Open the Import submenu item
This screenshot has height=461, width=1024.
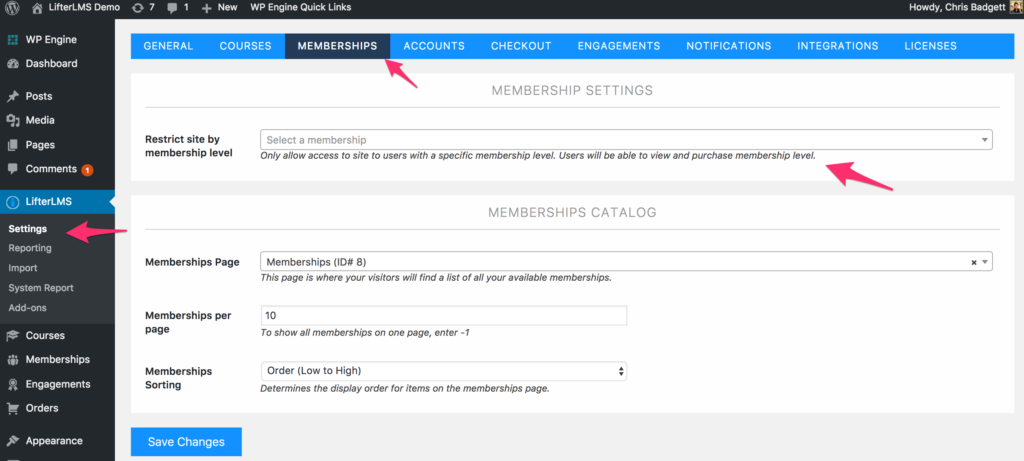pos(23,268)
